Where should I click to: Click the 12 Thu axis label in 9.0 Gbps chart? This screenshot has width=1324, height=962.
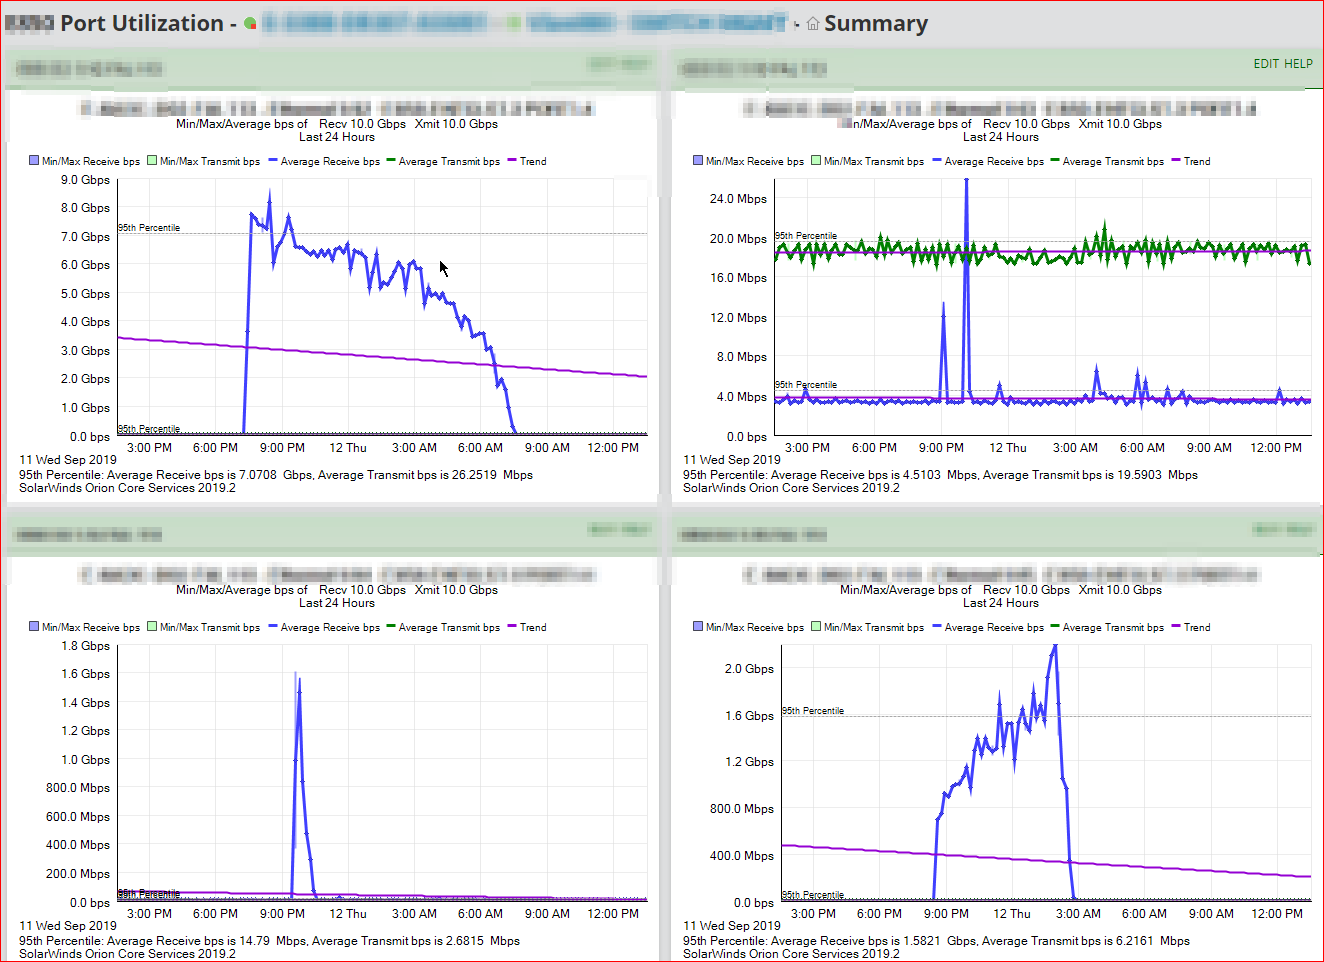348,448
